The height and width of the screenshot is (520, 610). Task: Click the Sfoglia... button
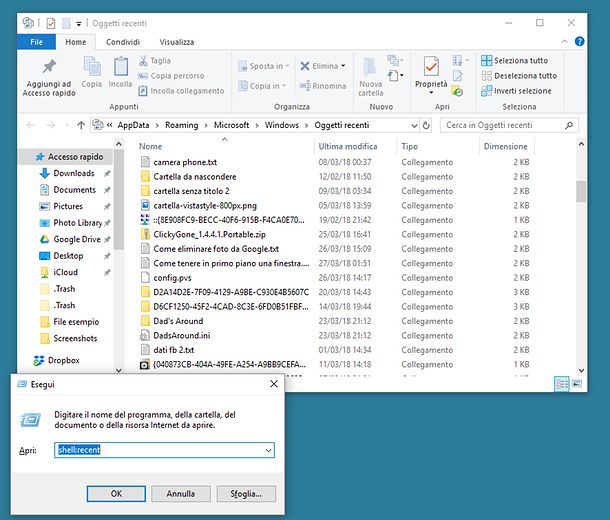(x=246, y=494)
